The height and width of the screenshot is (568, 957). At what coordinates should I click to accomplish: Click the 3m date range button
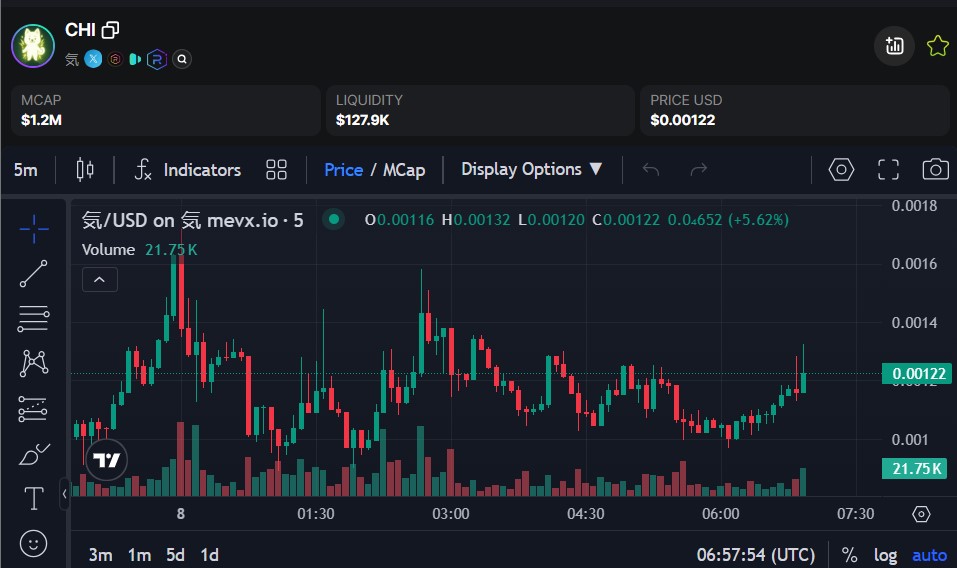click(100, 555)
